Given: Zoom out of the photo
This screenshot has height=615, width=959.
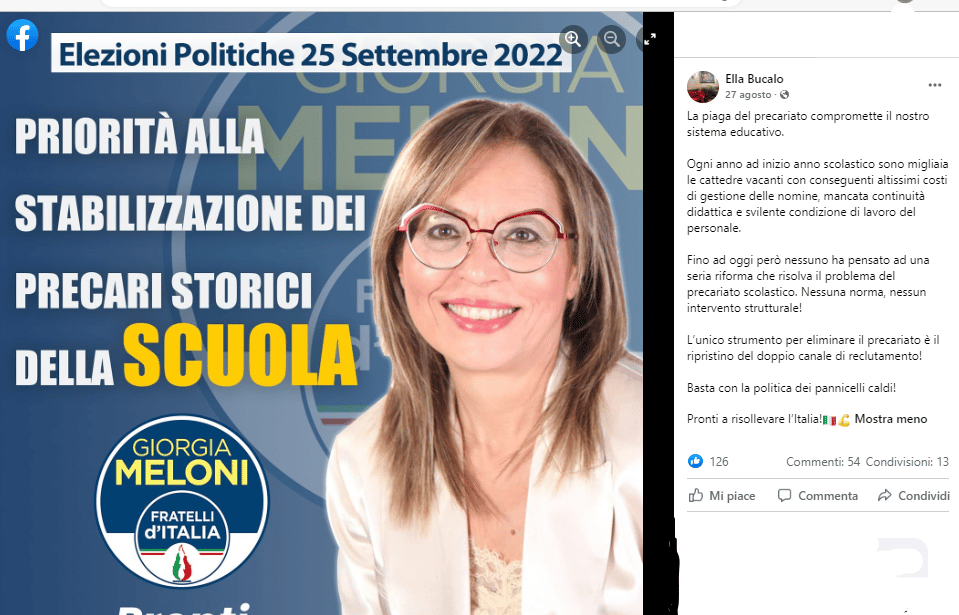Looking at the screenshot, I should (612, 39).
